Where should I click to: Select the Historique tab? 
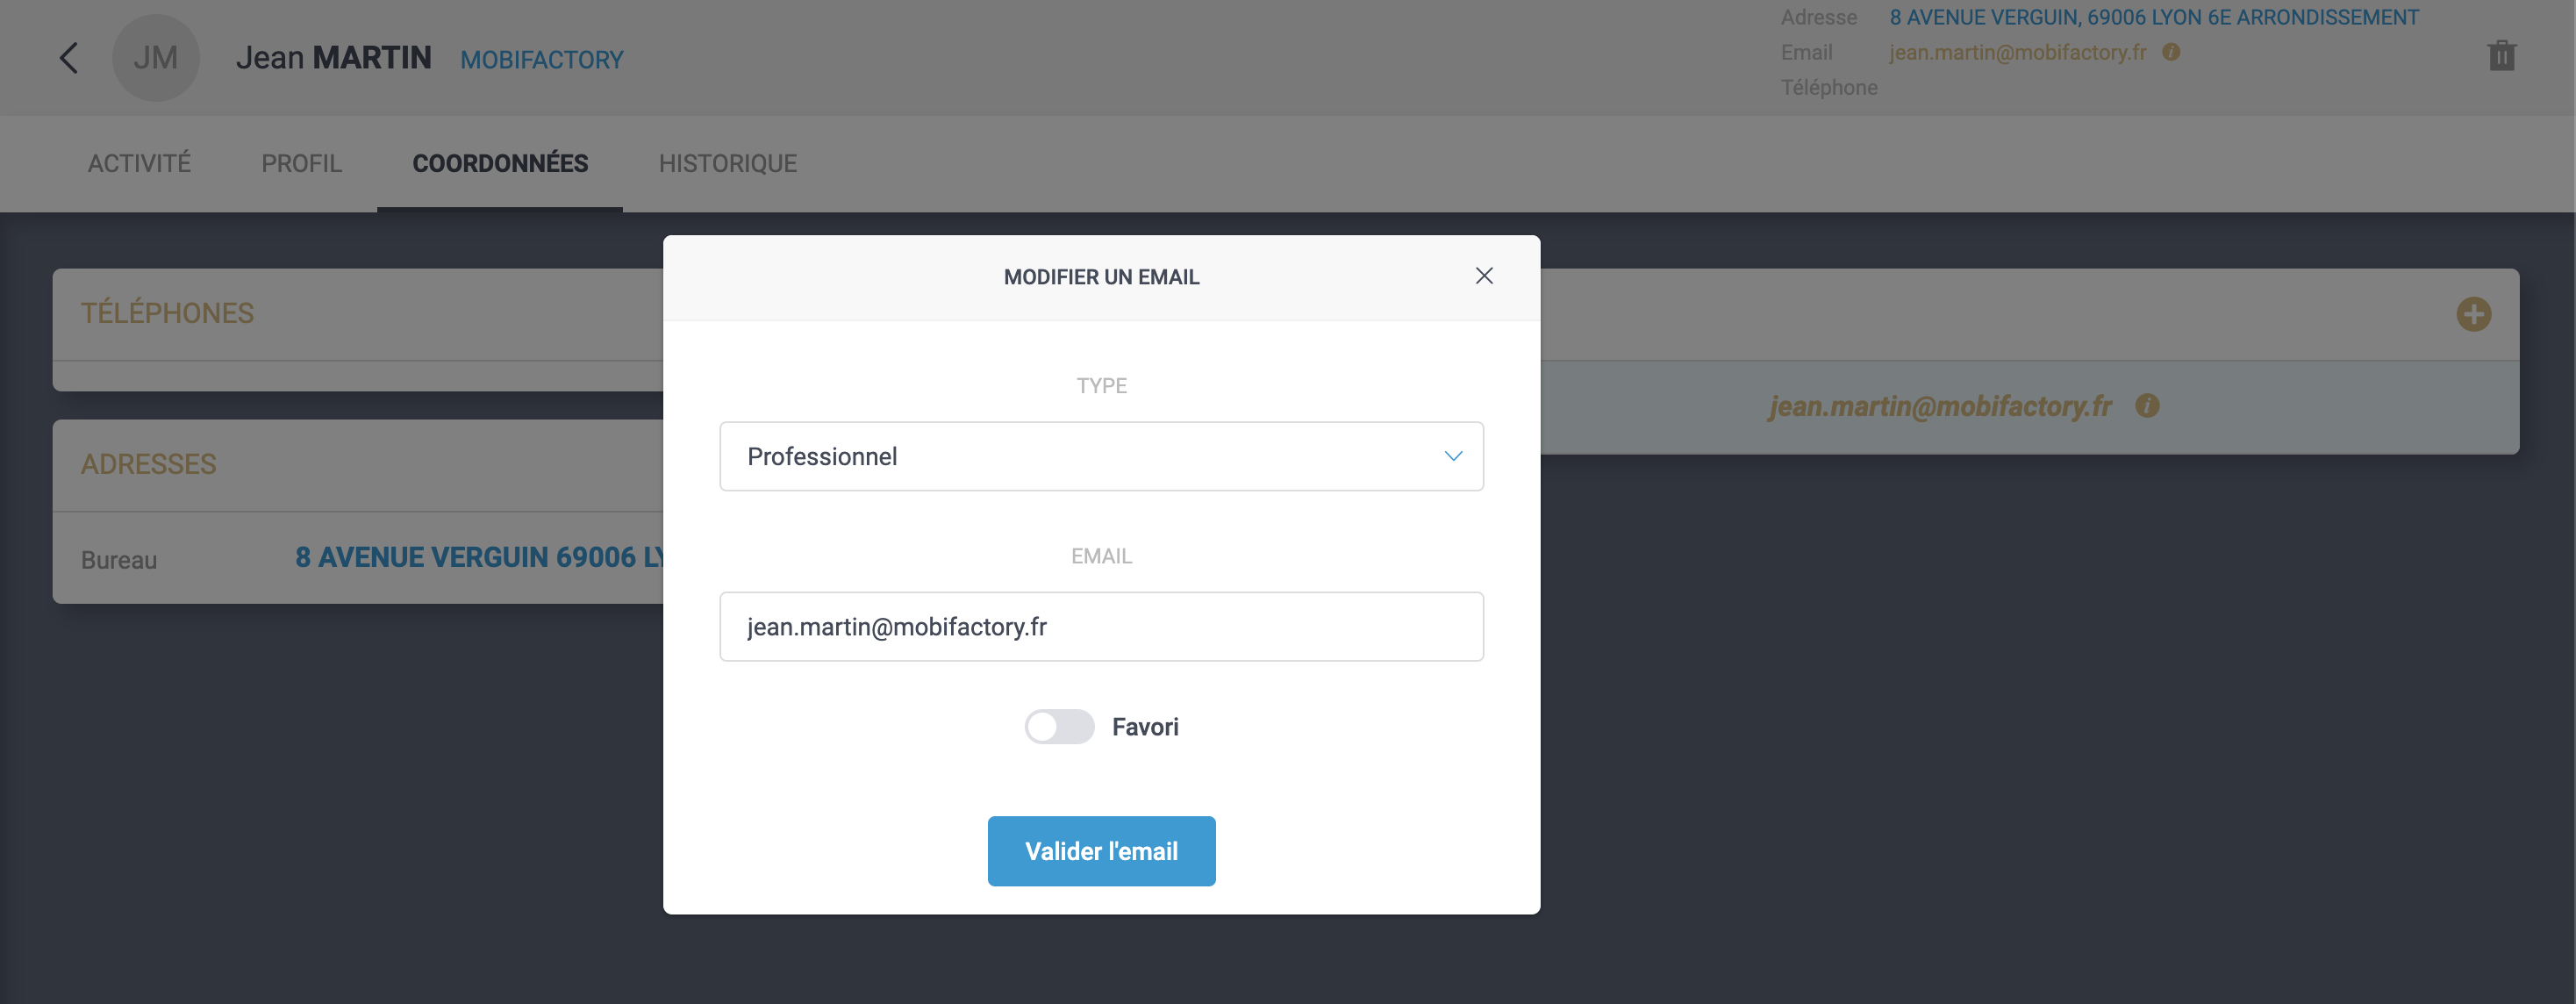pyautogui.click(x=727, y=163)
